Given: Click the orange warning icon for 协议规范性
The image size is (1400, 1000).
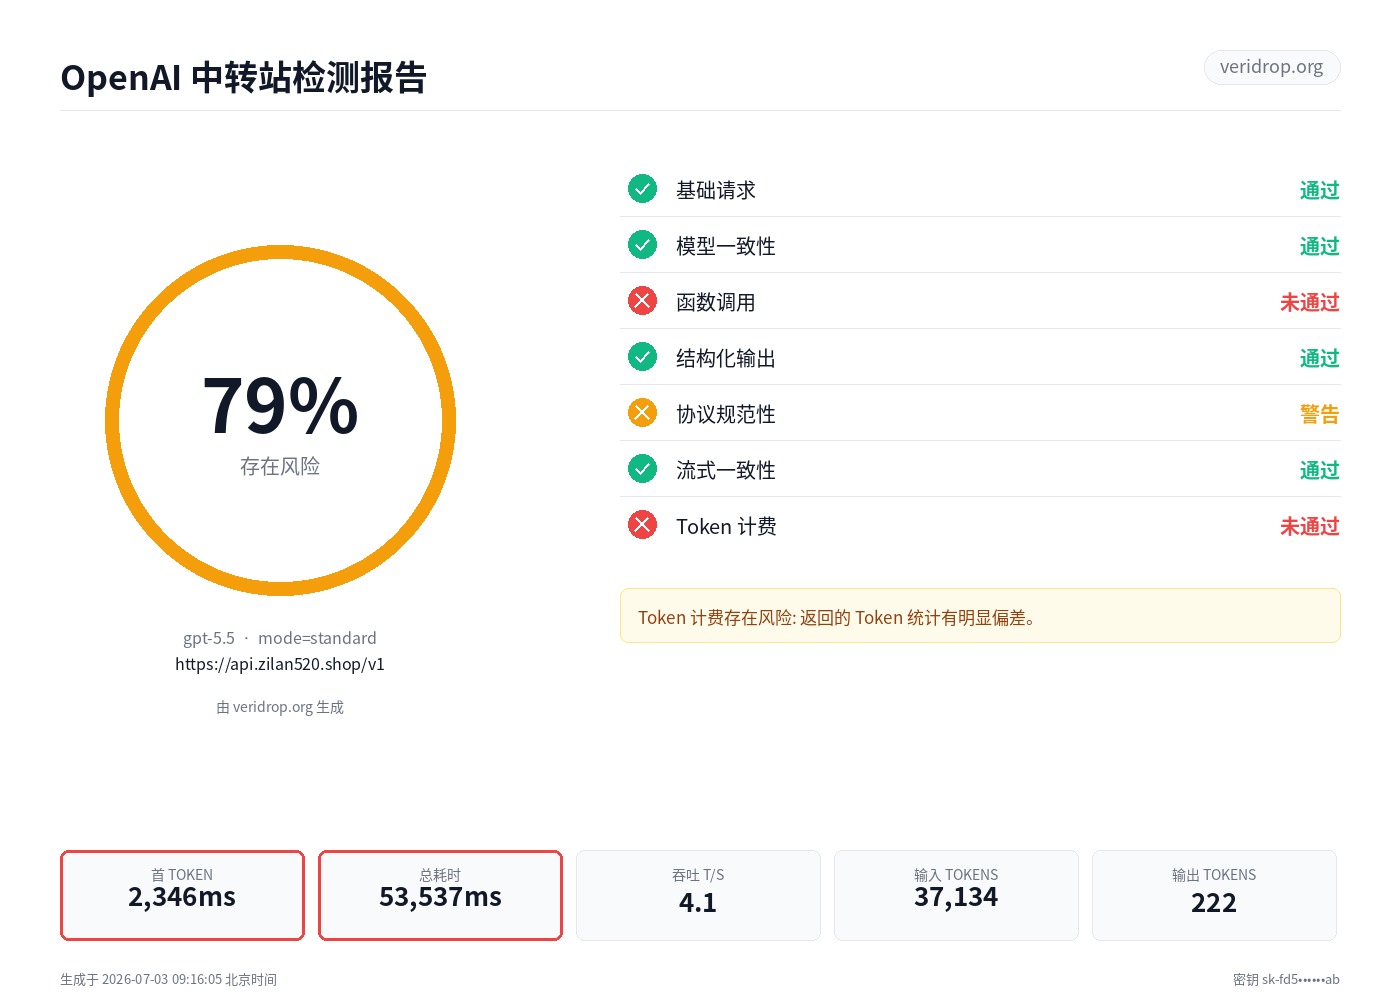Looking at the screenshot, I should pos(642,413).
